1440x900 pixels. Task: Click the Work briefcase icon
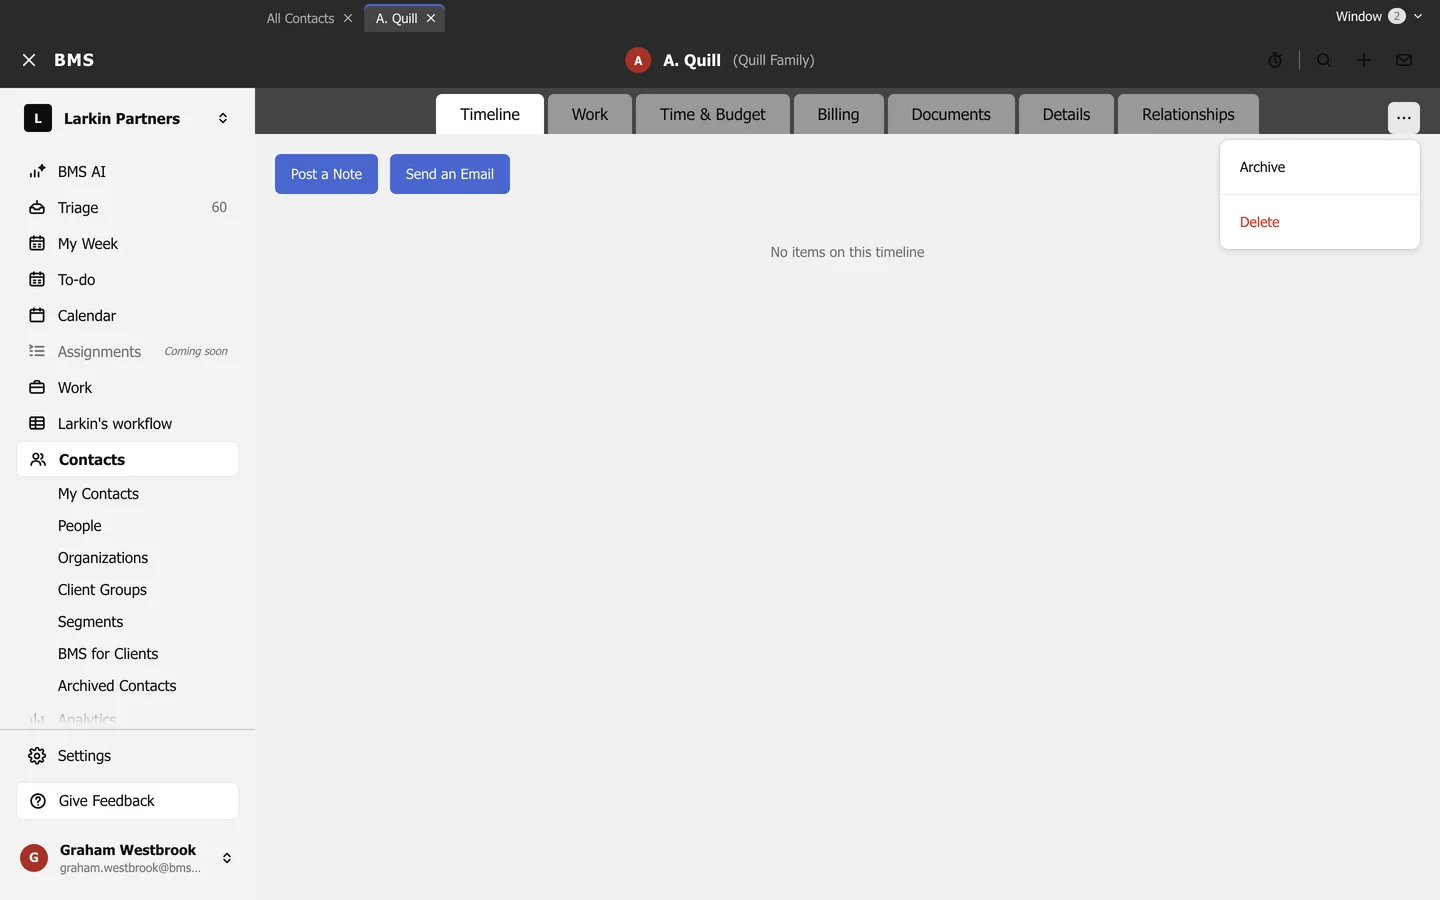click(37, 387)
